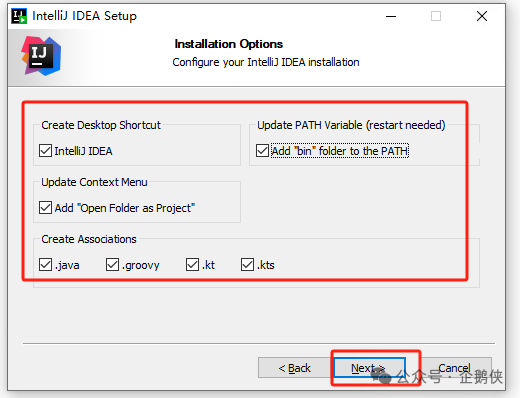This screenshot has height=398, width=520.
Task: Toggle the .kts association checkbox
Action: click(x=247, y=265)
